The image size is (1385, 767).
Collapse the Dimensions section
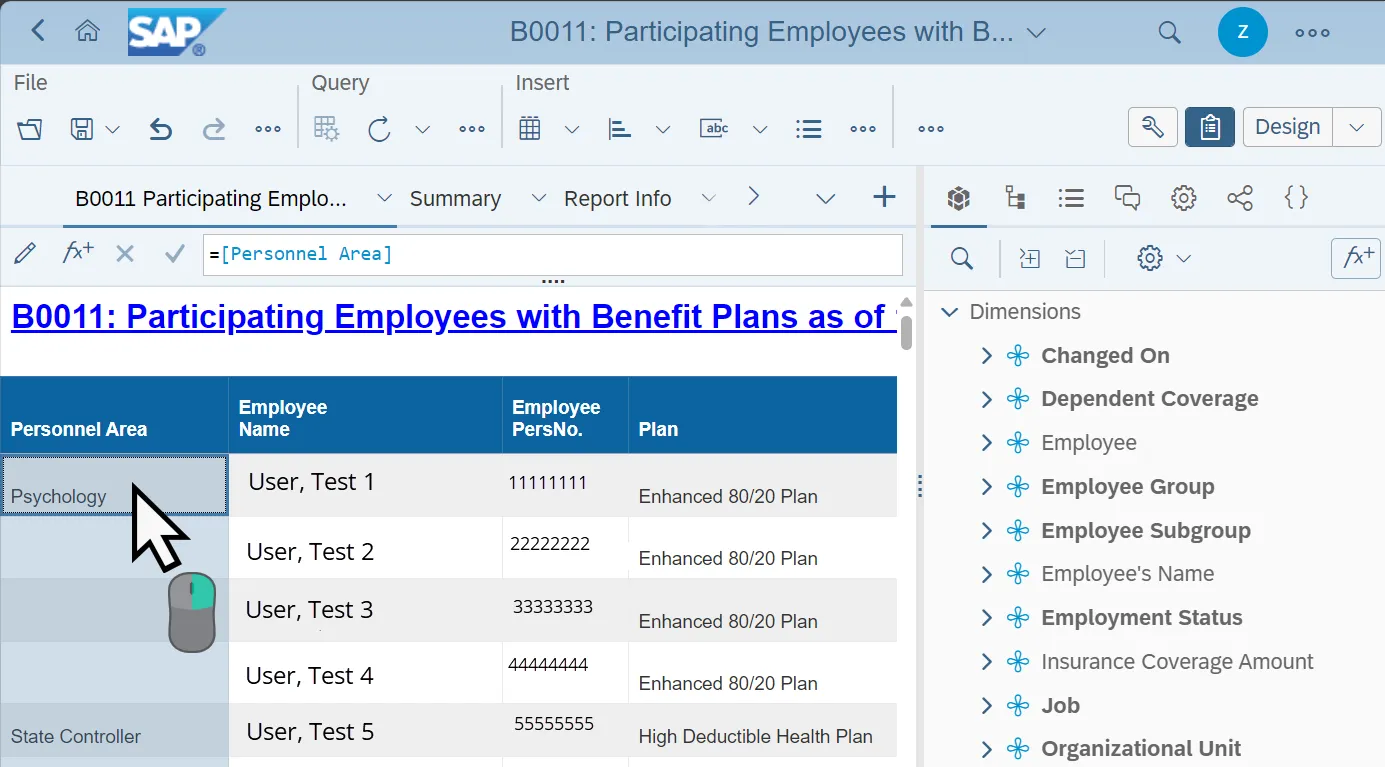click(950, 312)
